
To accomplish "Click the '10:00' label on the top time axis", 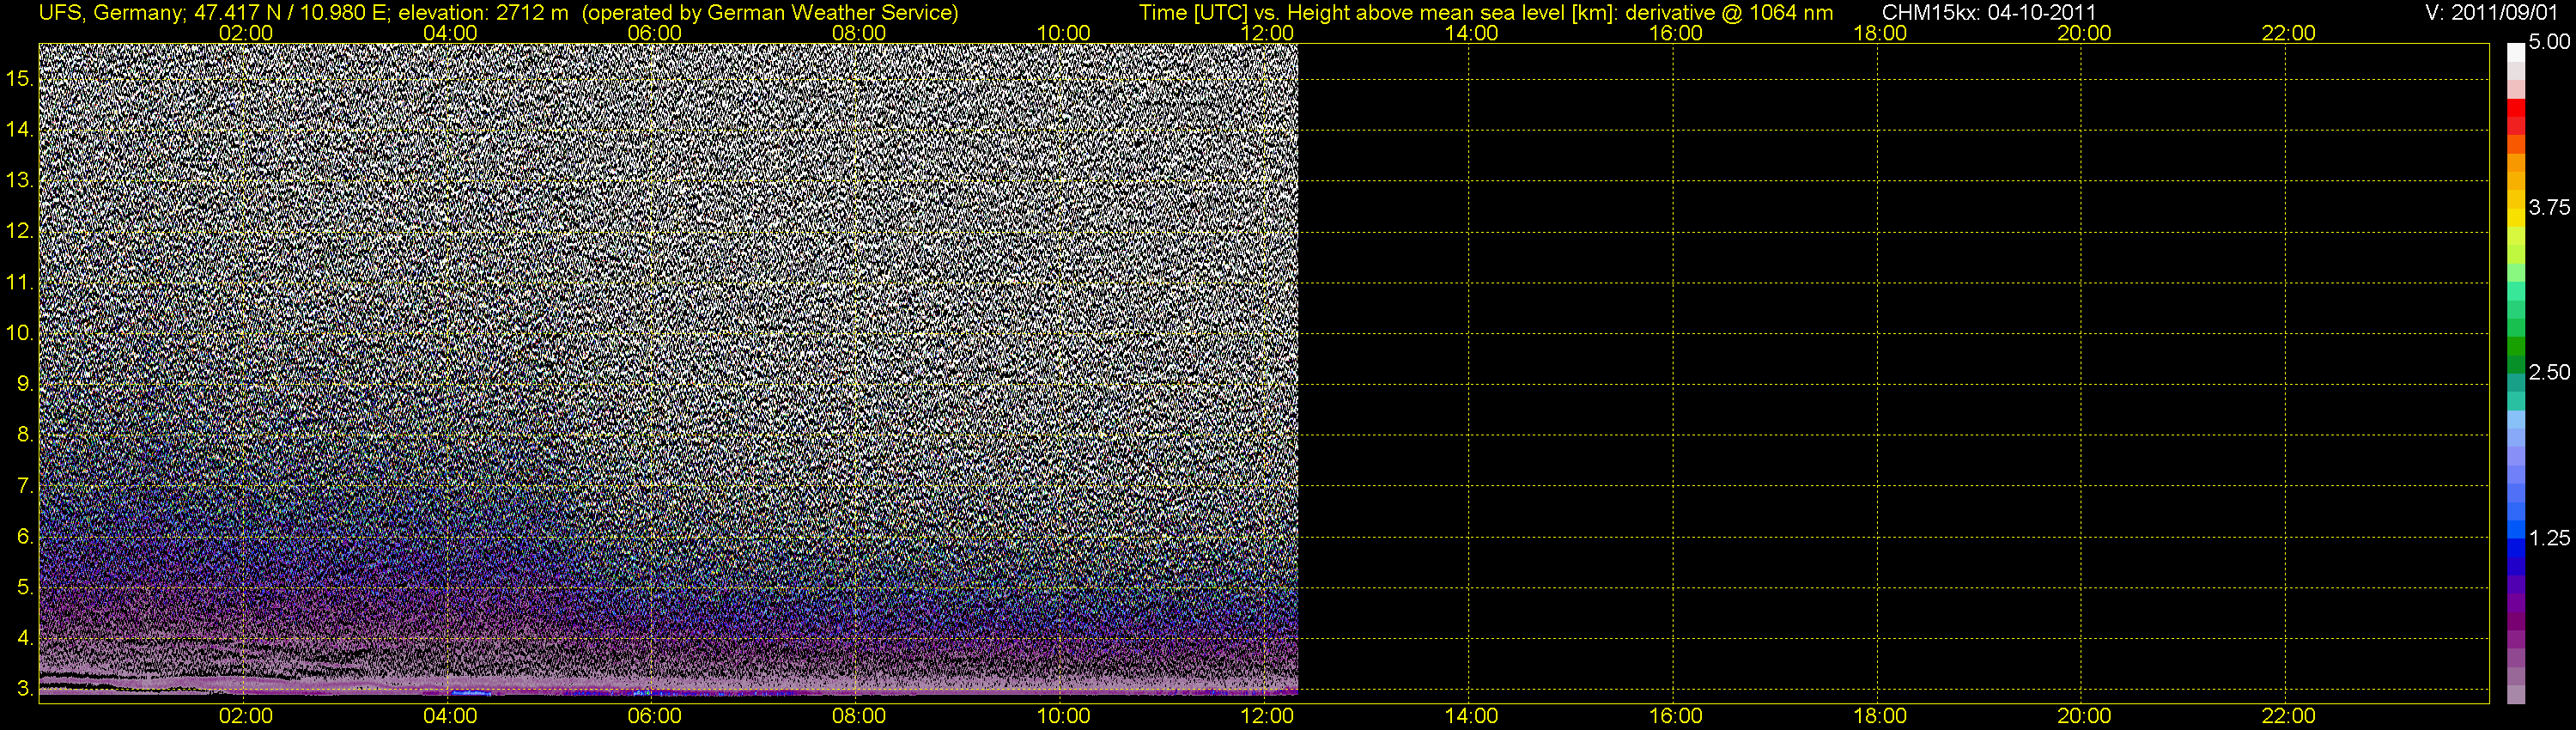I will coord(1063,33).
